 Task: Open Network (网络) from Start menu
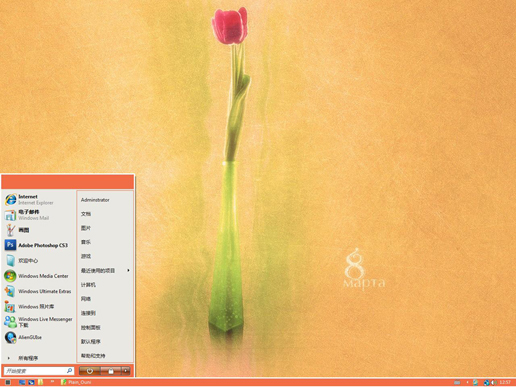click(x=105, y=299)
